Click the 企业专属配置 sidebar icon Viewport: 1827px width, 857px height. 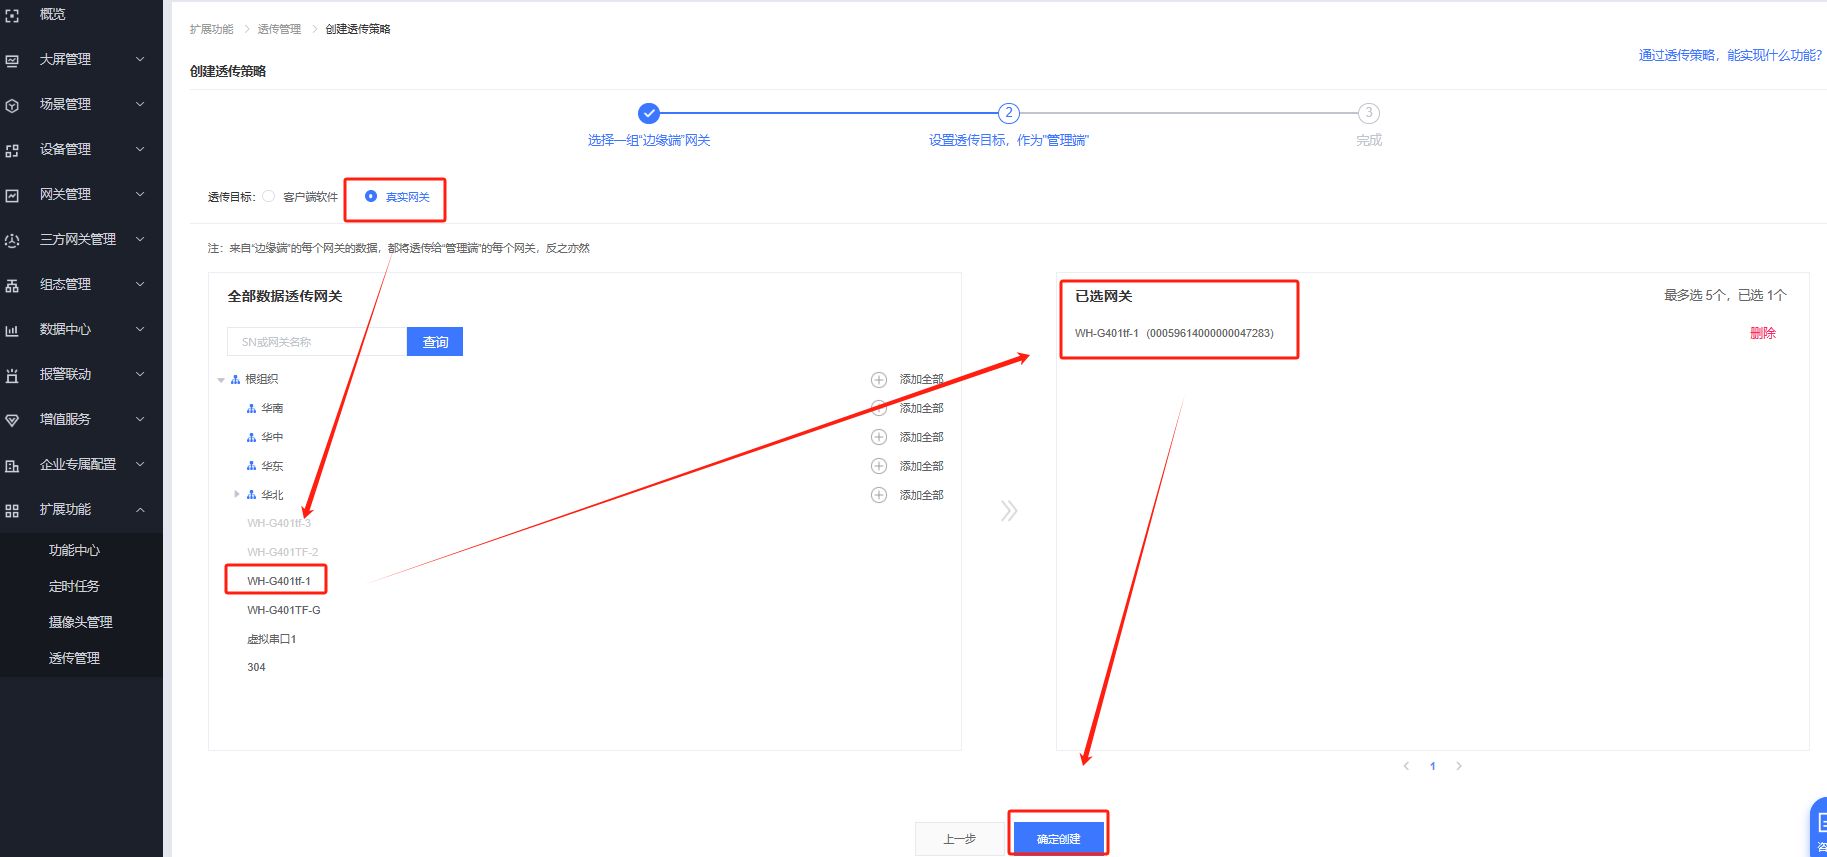pyautogui.click(x=12, y=466)
